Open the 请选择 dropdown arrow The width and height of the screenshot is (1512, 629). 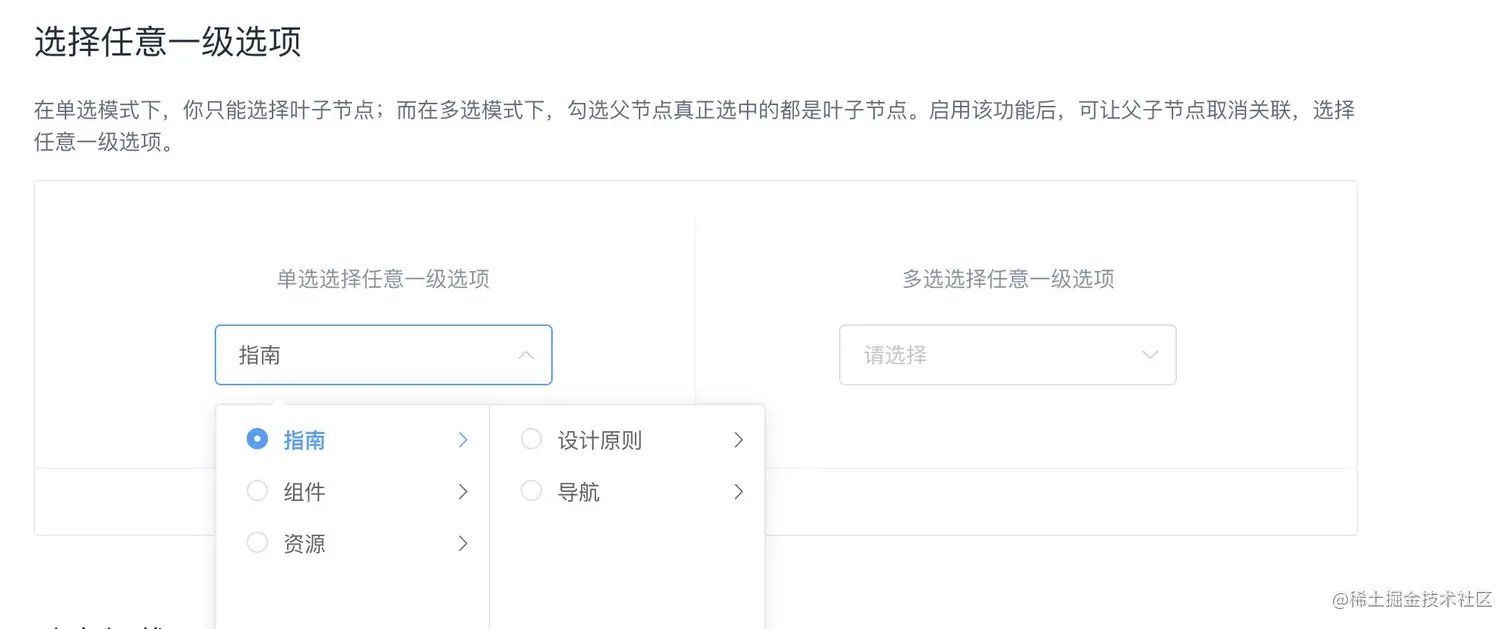[1150, 355]
